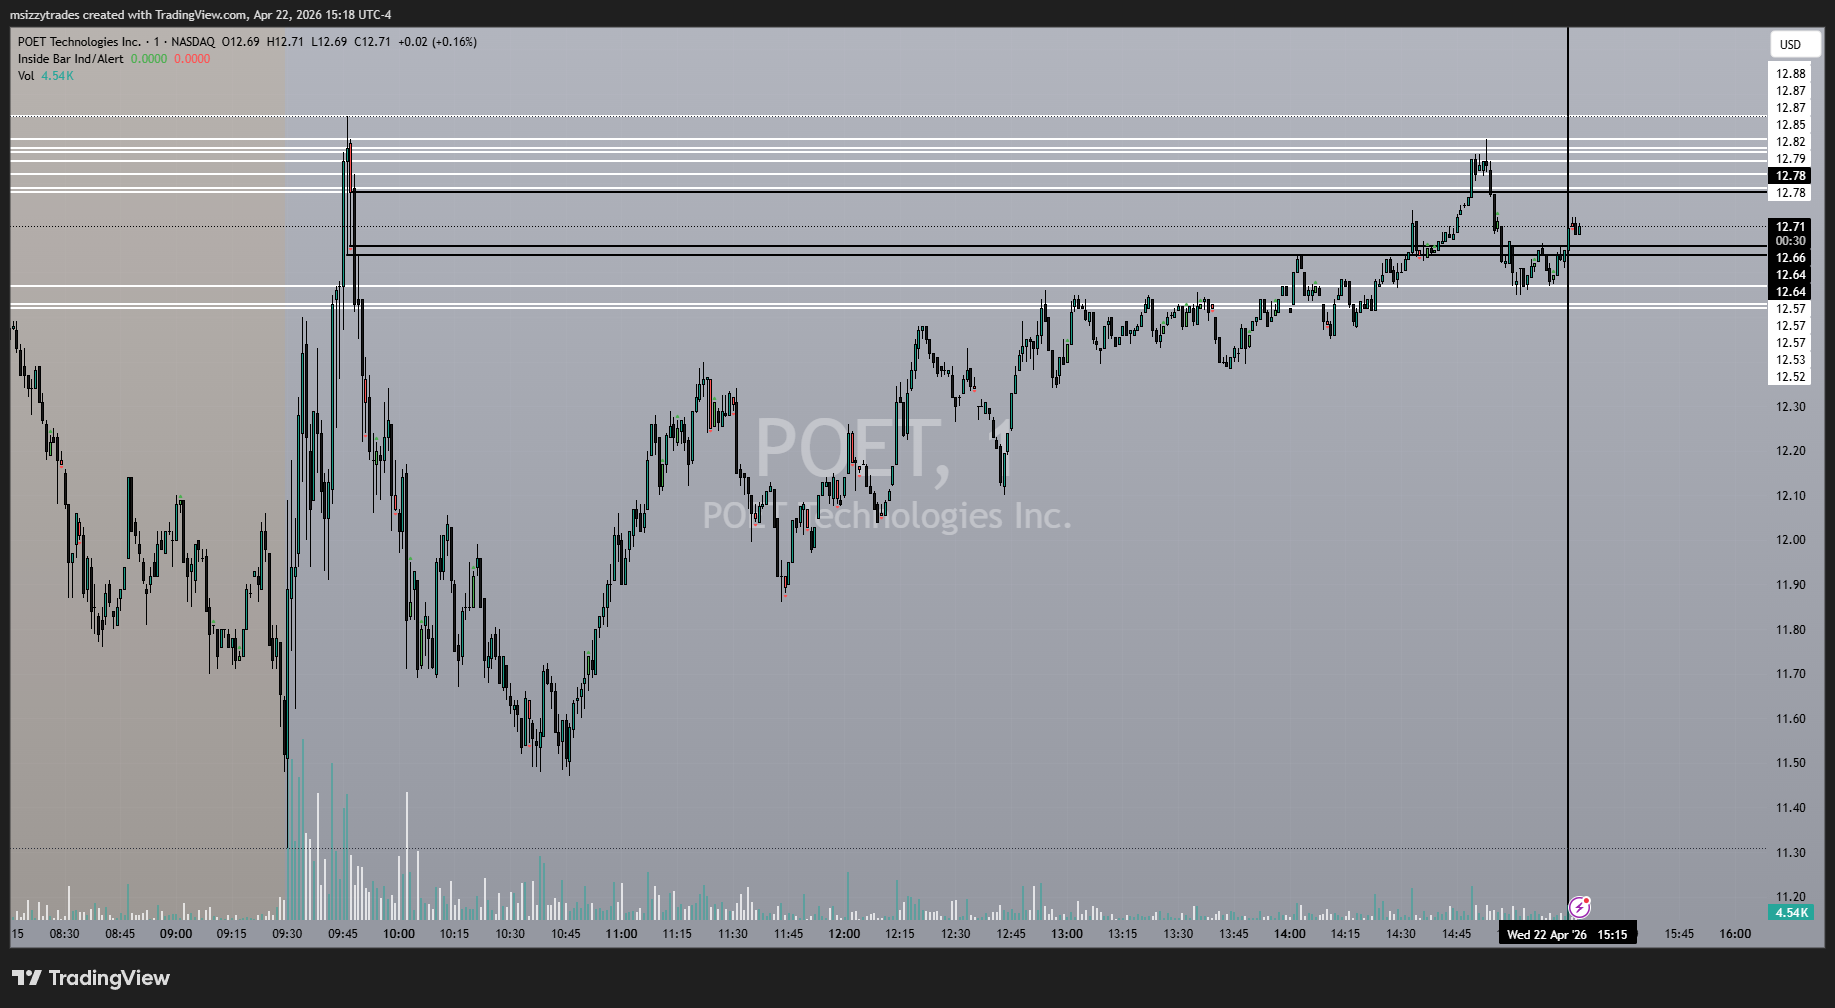Click the 12.88 price label

click(1790, 74)
